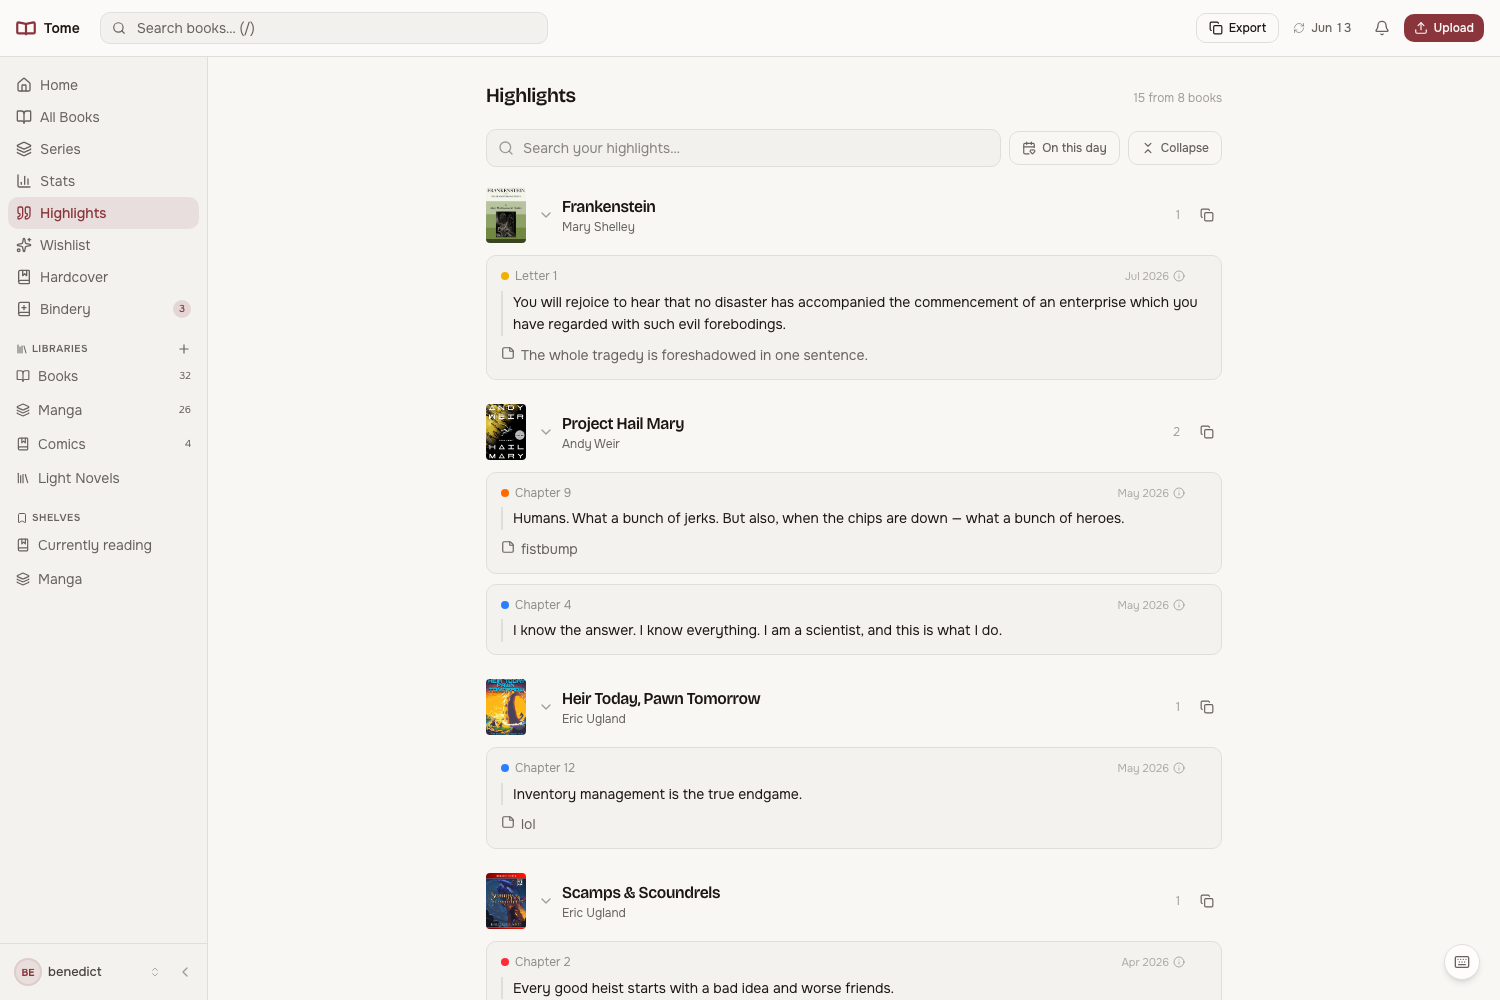The height and width of the screenshot is (1000, 1500).
Task: Add a new library with plus icon
Action: pos(184,349)
